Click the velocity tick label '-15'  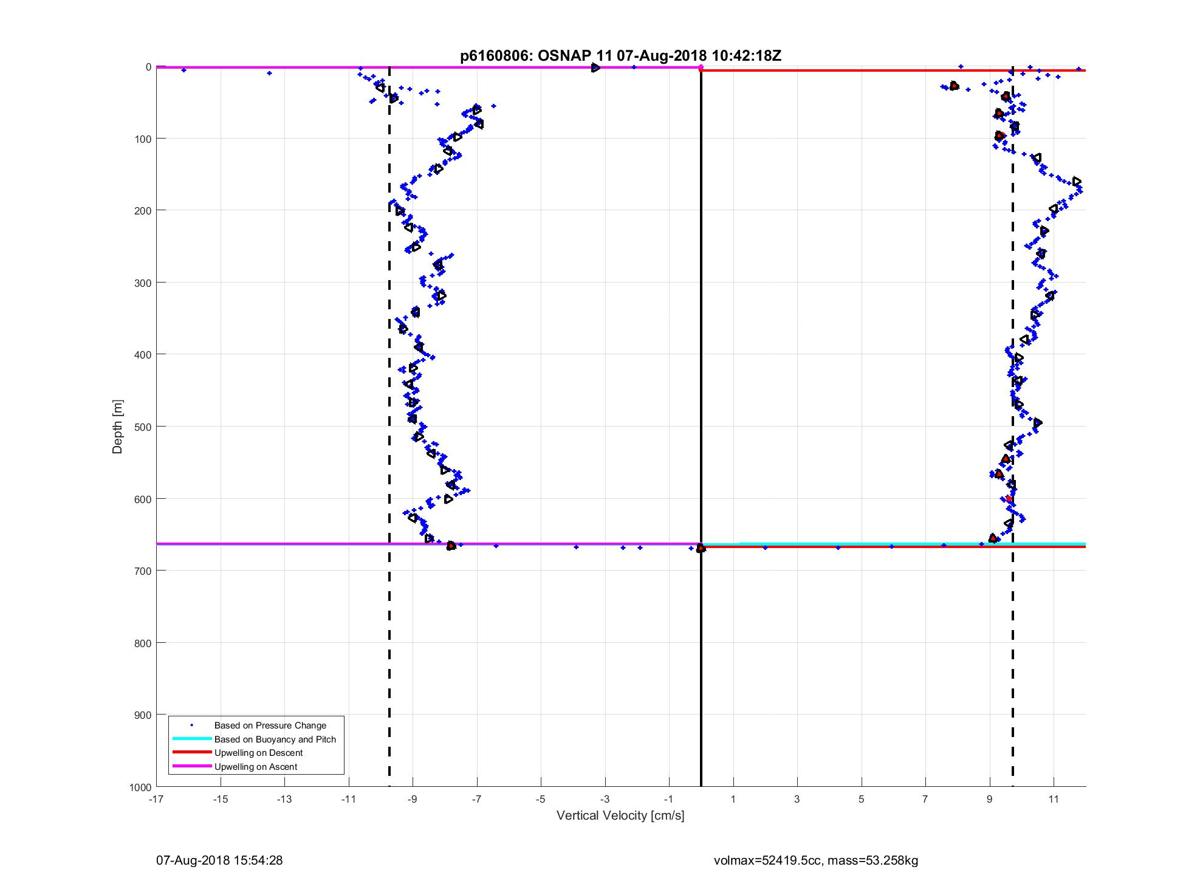(220, 799)
